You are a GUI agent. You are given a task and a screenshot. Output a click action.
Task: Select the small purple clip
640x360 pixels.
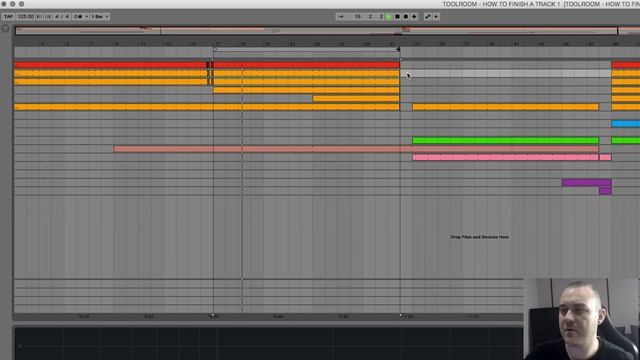(605, 191)
